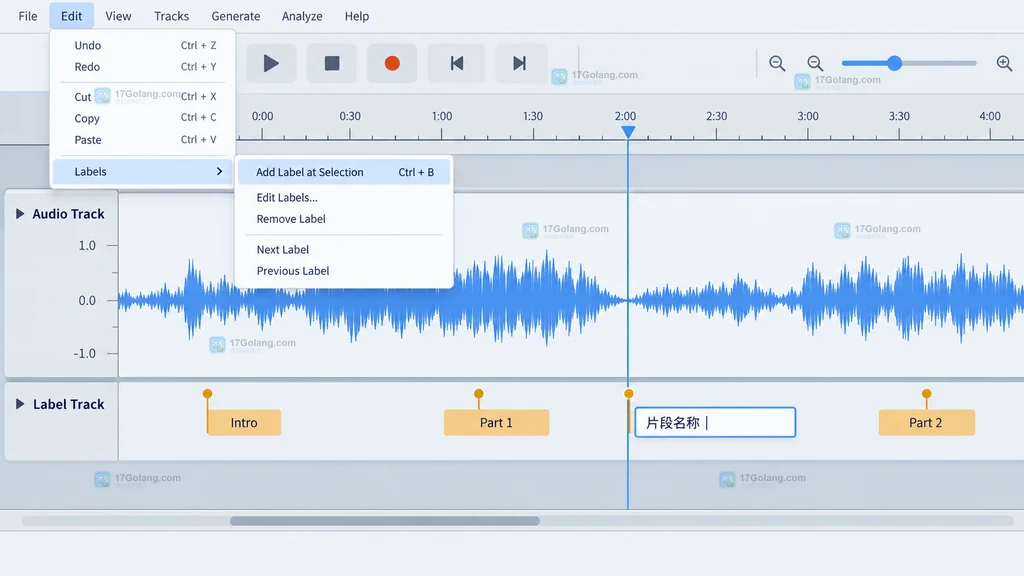The height and width of the screenshot is (576, 1024).
Task: Open the Tracks menu
Action: point(171,16)
